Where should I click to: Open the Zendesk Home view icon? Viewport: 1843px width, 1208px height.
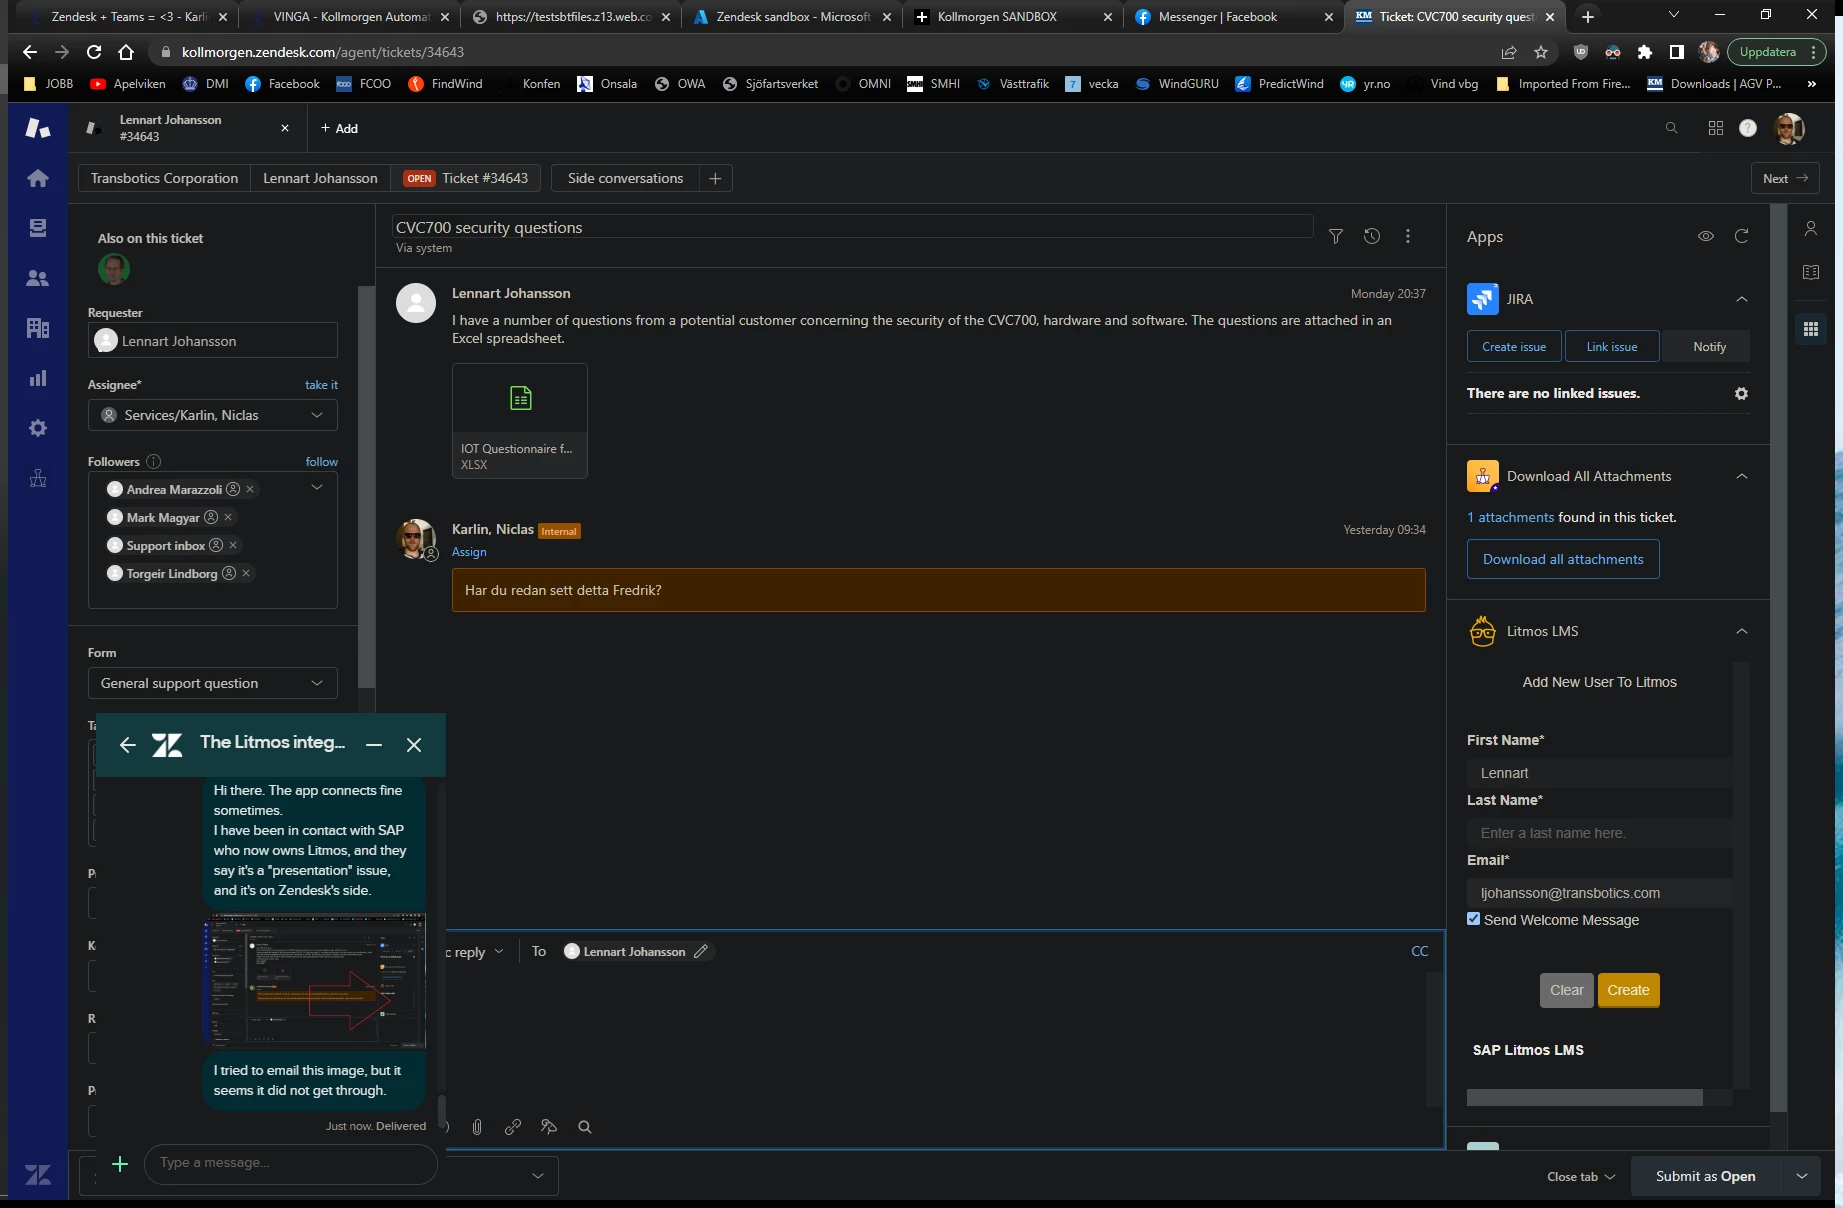(x=38, y=178)
